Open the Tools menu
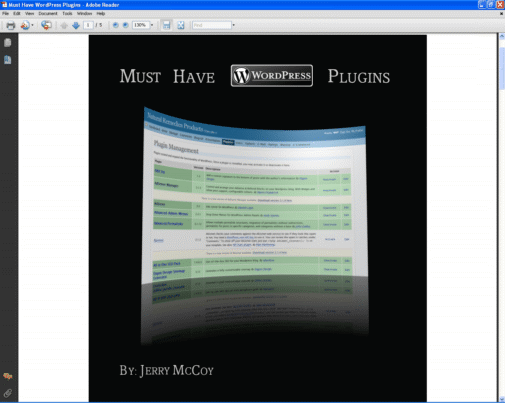This screenshot has width=505, height=403. click(x=67, y=14)
